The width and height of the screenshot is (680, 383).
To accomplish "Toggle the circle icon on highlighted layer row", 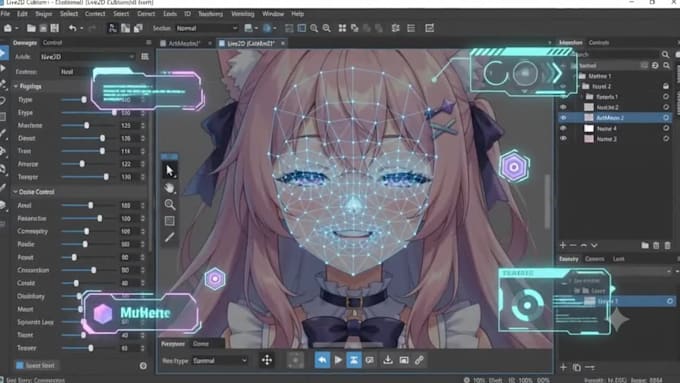I will tap(666, 118).
